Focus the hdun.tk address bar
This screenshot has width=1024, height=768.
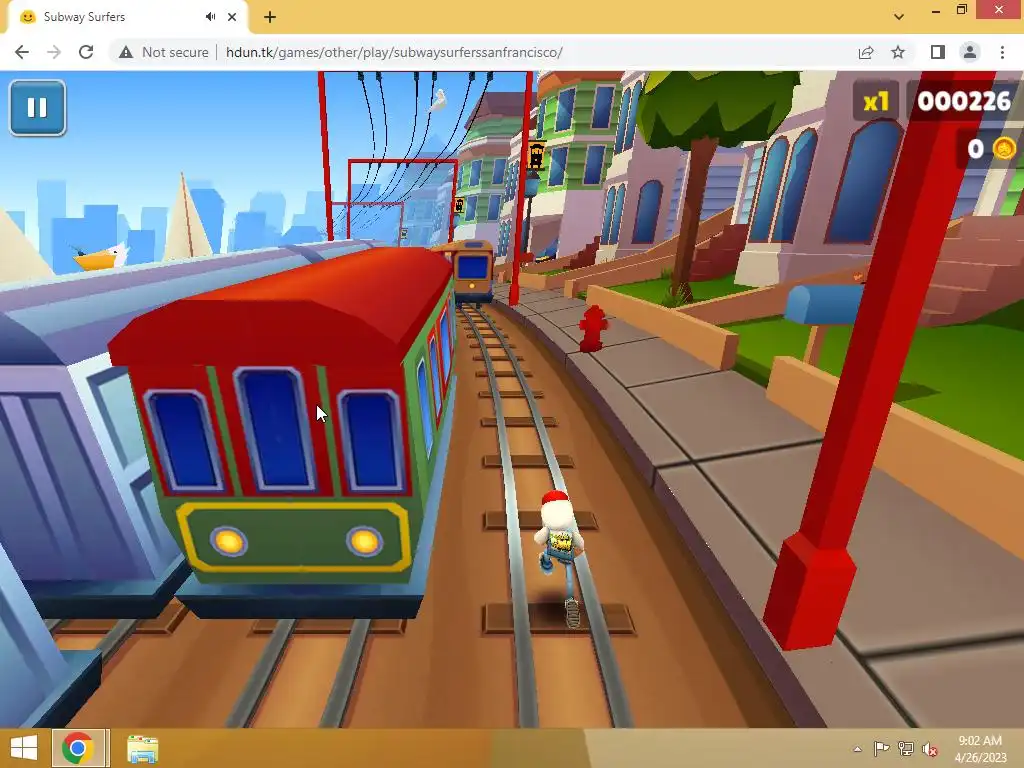tap(394, 52)
